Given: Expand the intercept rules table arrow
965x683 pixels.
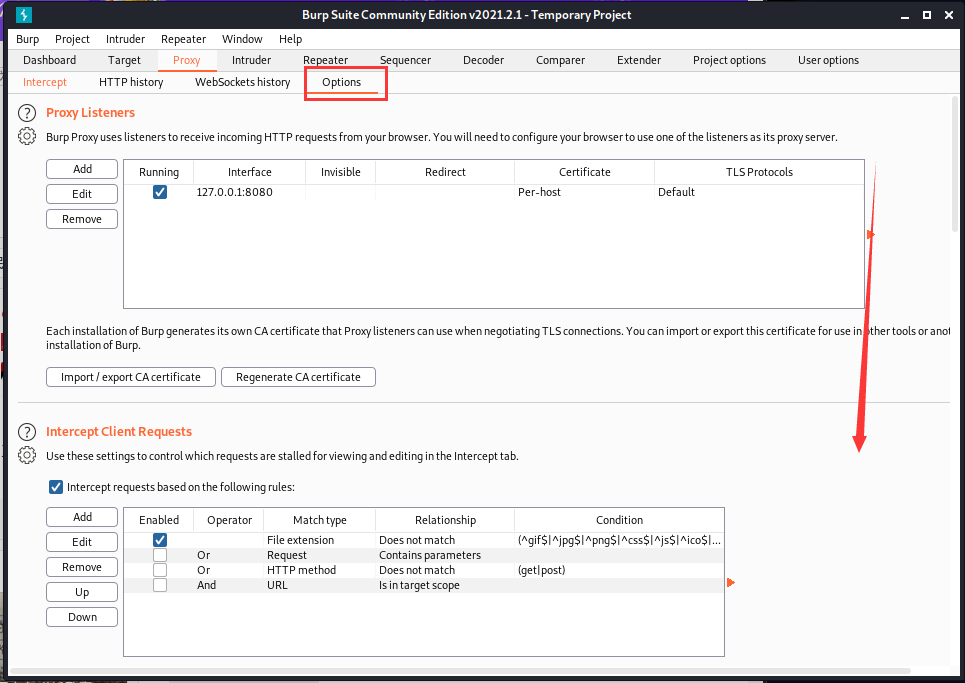Looking at the screenshot, I should 731,582.
